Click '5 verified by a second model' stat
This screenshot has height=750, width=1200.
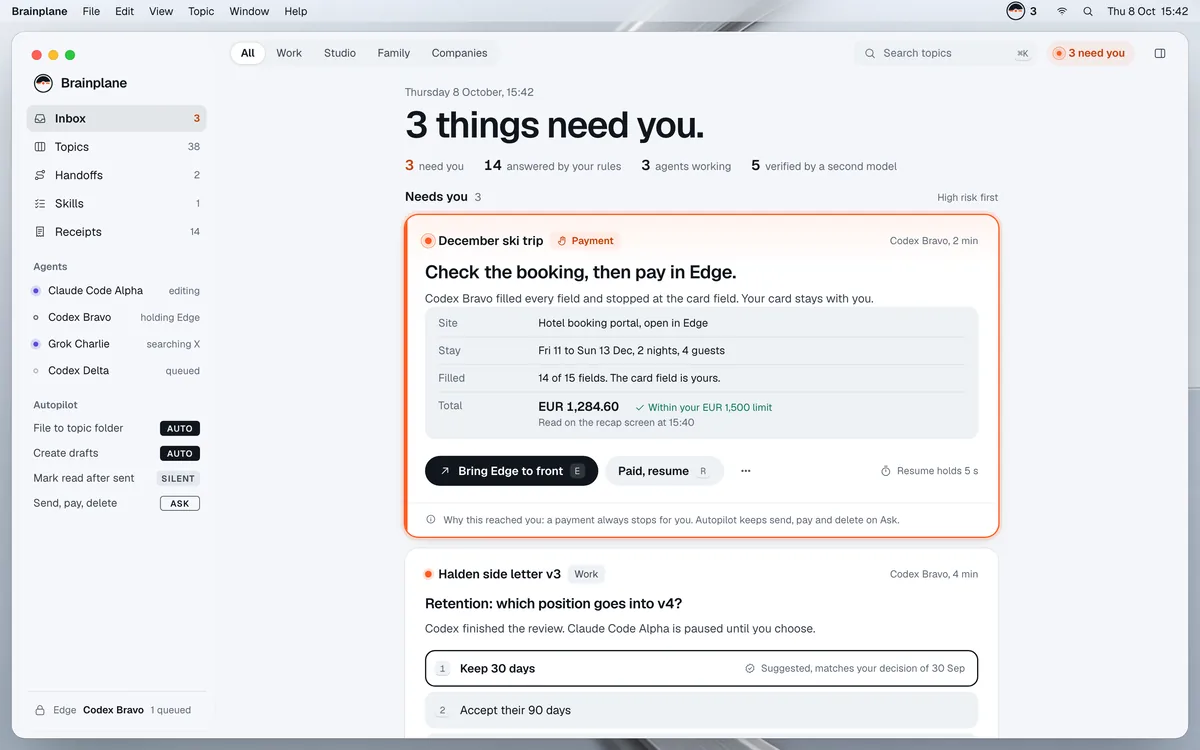pyautogui.click(x=824, y=166)
